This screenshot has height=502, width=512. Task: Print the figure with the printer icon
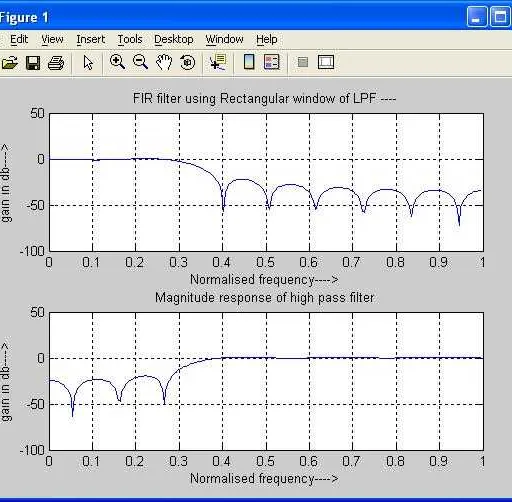(56, 63)
